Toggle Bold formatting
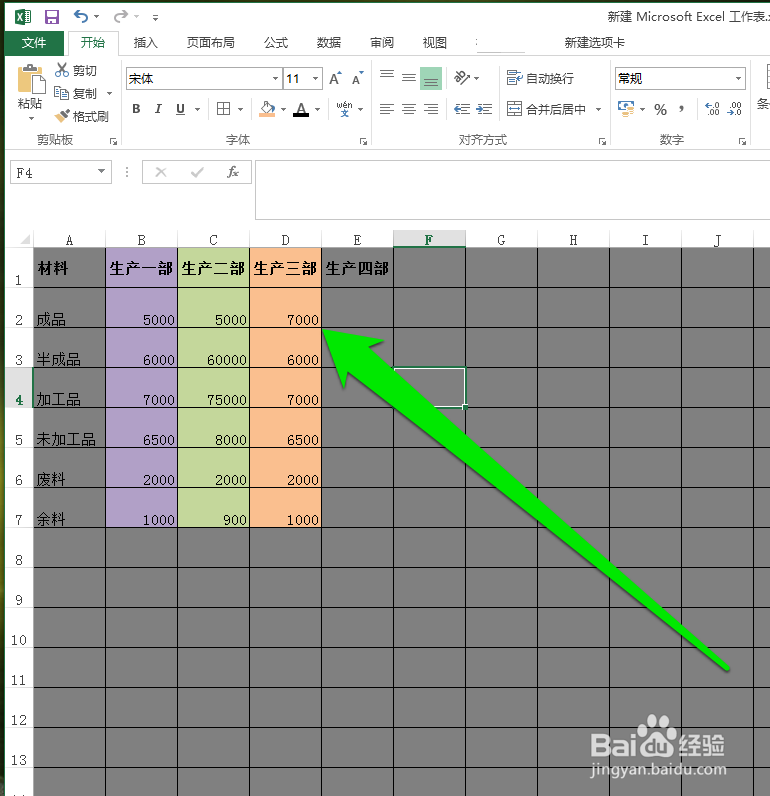 (x=136, y=109)
